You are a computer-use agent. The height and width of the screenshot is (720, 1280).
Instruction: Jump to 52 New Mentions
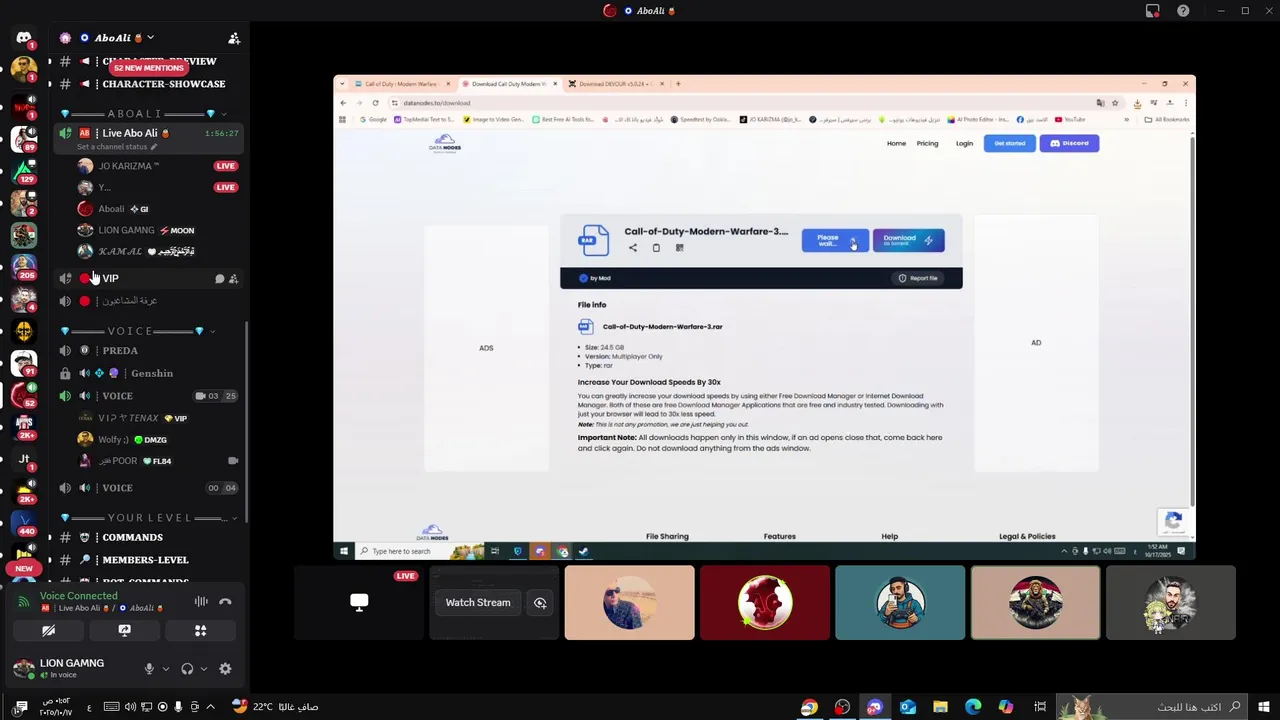[149, 68]
